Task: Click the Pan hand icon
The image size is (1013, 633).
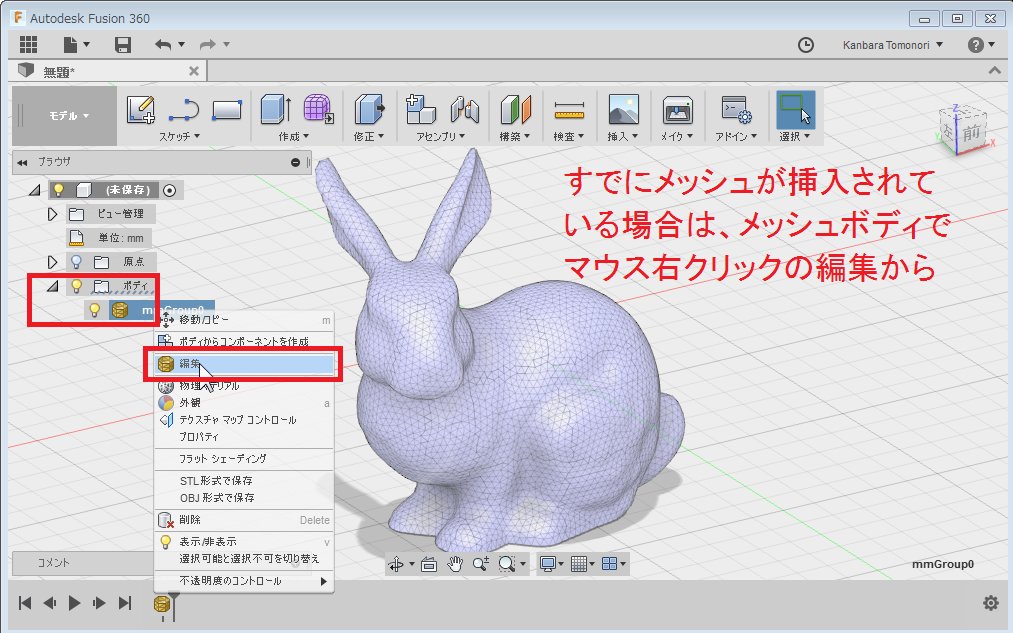Action: coord(455,564)
